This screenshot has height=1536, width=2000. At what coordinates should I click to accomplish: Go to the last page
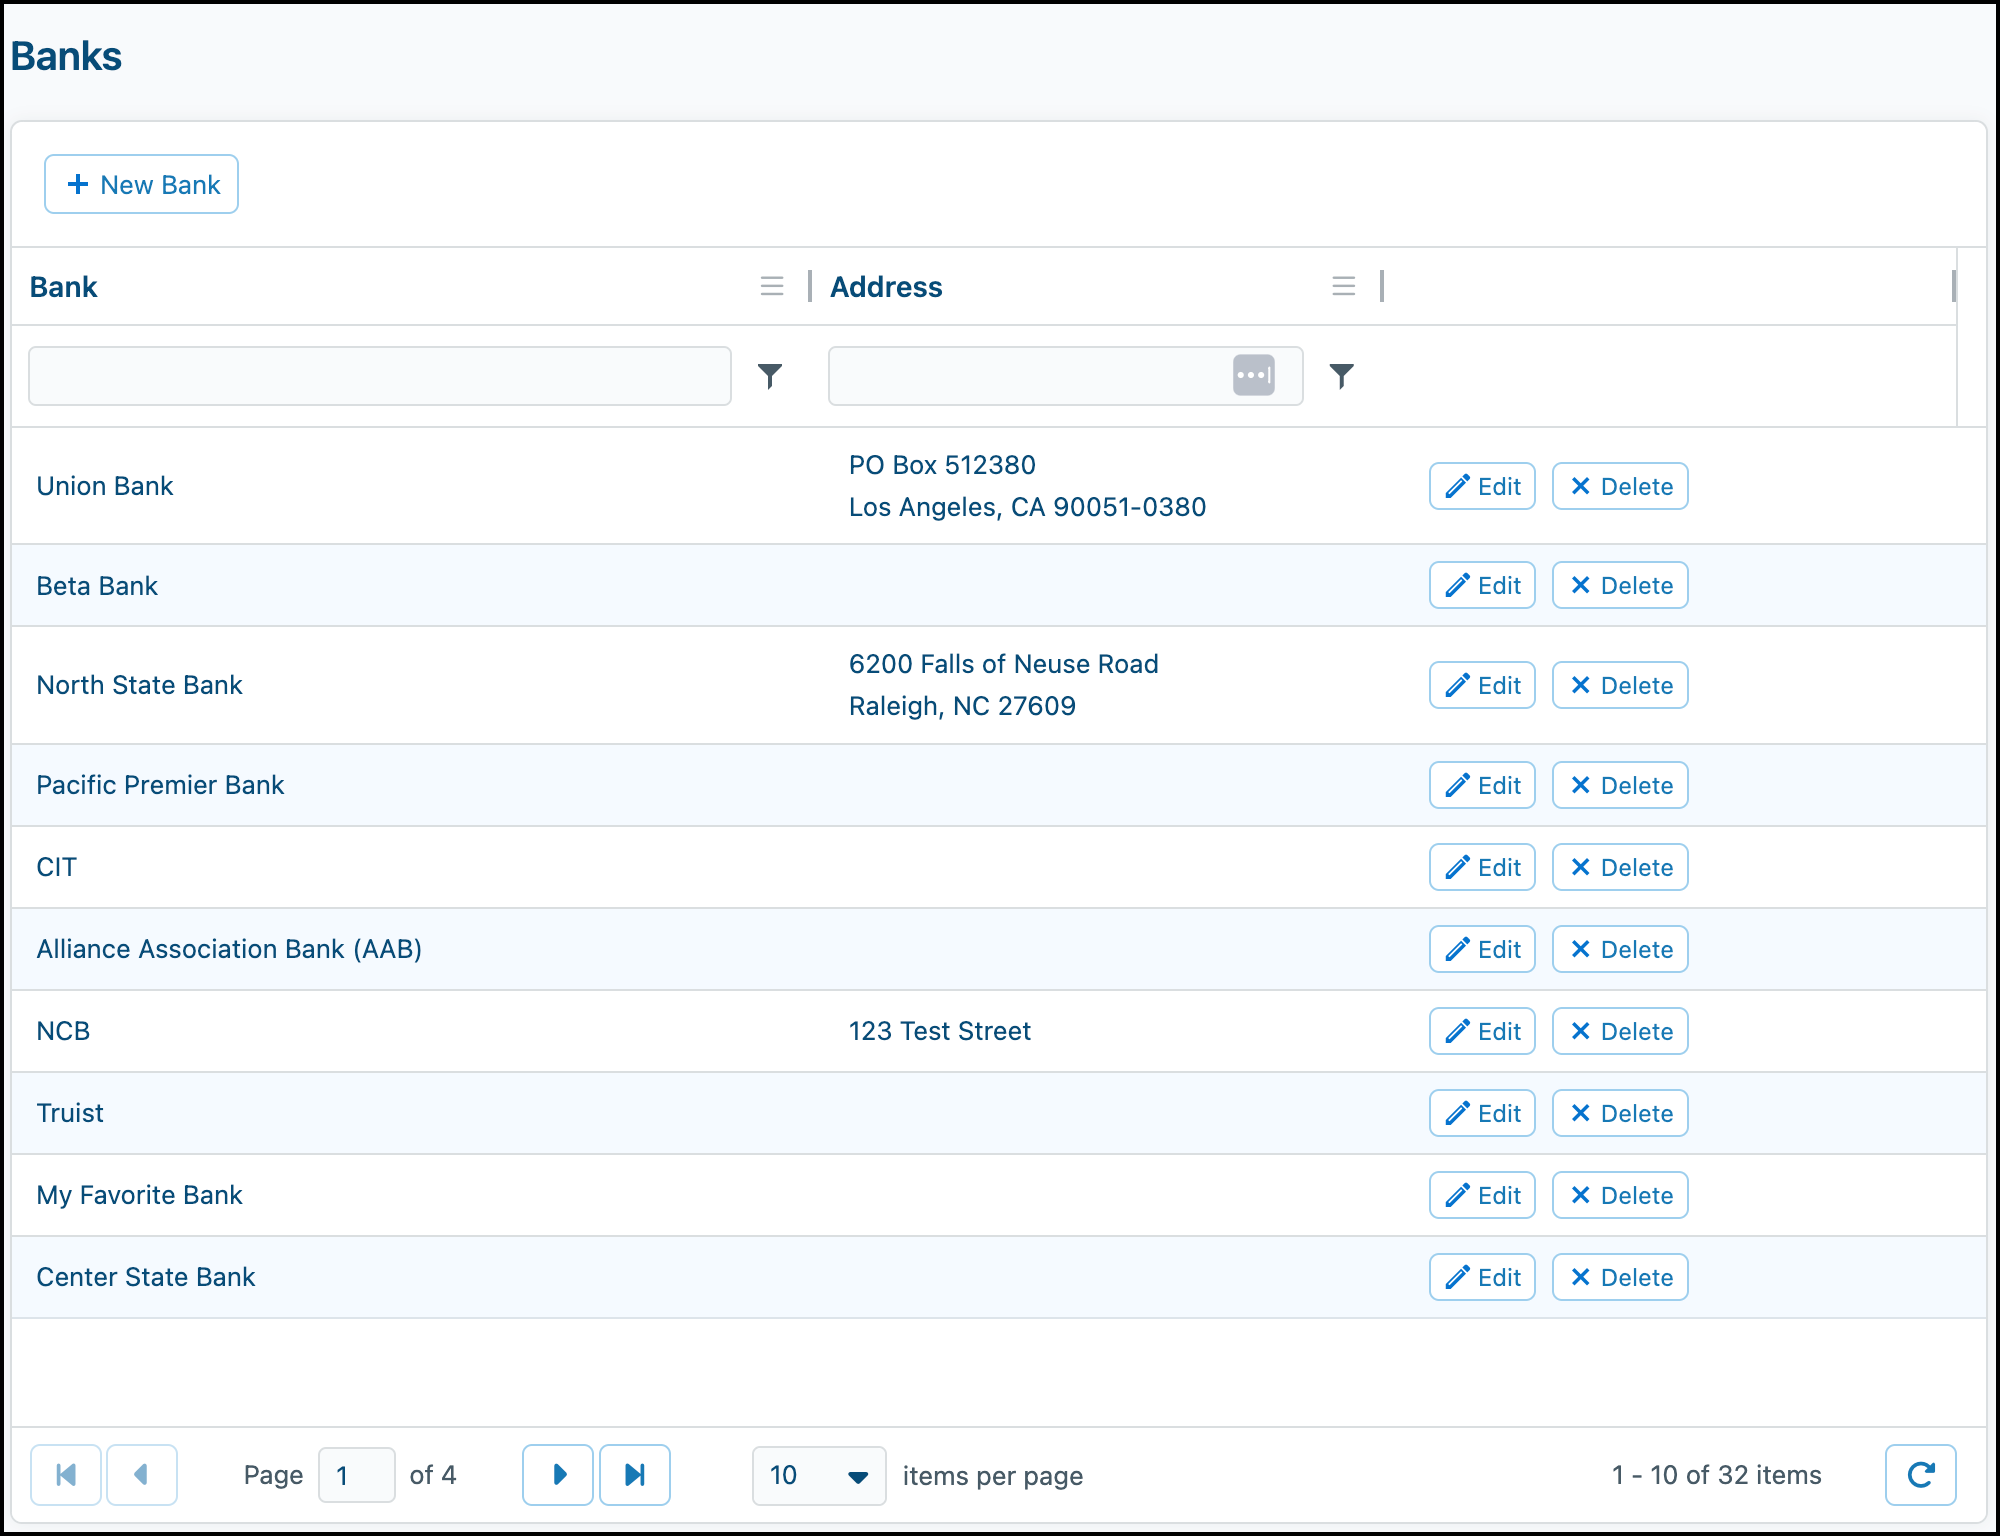coord(635,1475)
